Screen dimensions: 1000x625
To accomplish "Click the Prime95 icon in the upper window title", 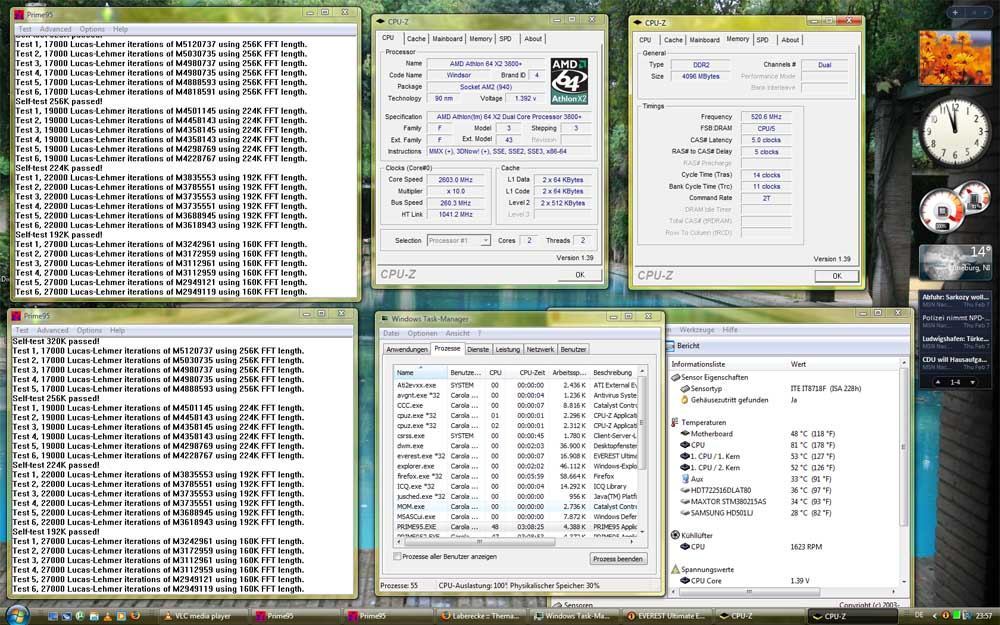I will coord(19,14).
